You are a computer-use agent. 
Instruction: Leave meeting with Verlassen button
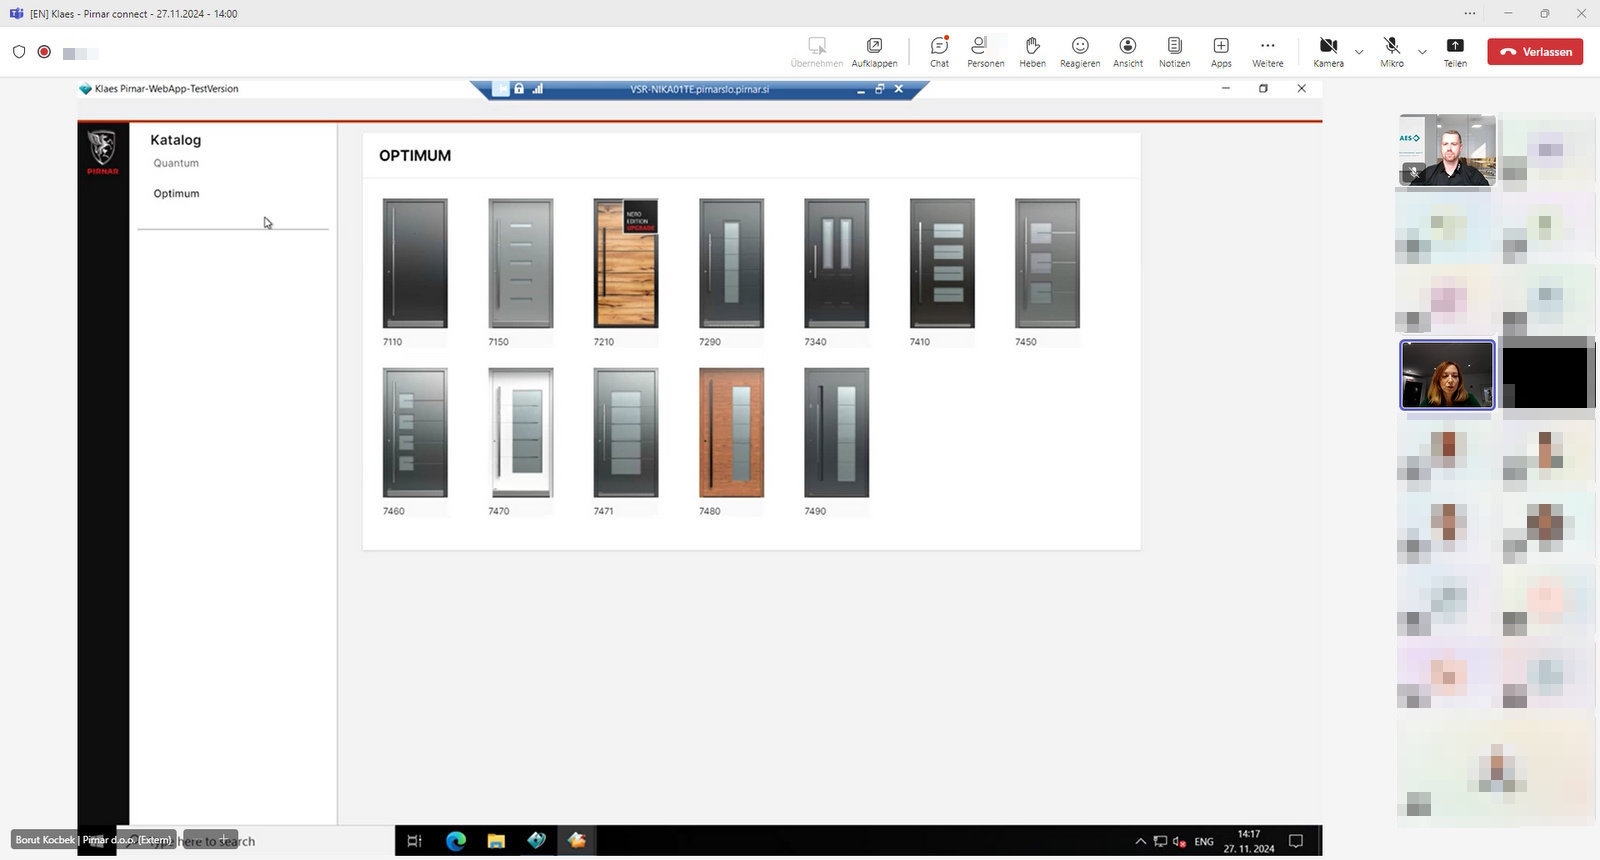1534,52
